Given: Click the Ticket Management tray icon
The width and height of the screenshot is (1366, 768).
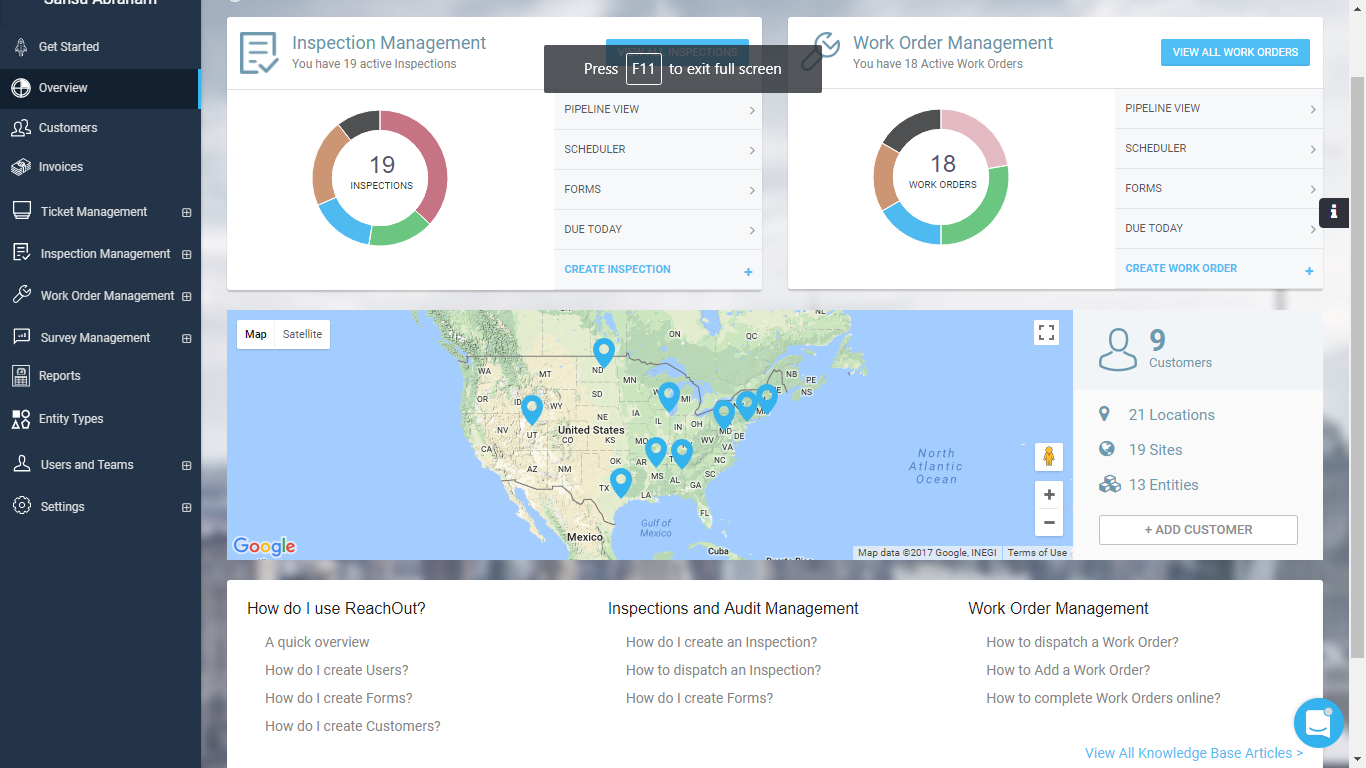Looking at the screenshot, I should 21,211.
